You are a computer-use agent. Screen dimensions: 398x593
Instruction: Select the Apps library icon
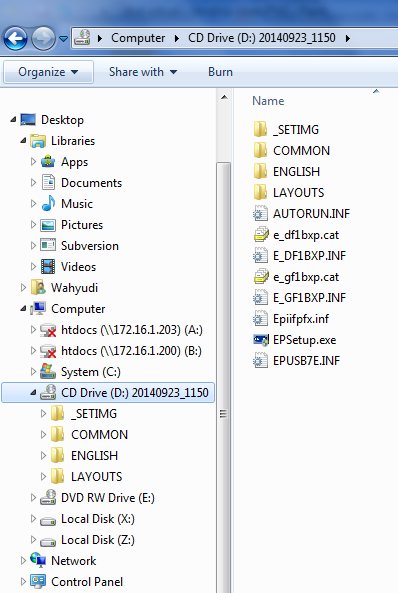[x=48, y=161]
